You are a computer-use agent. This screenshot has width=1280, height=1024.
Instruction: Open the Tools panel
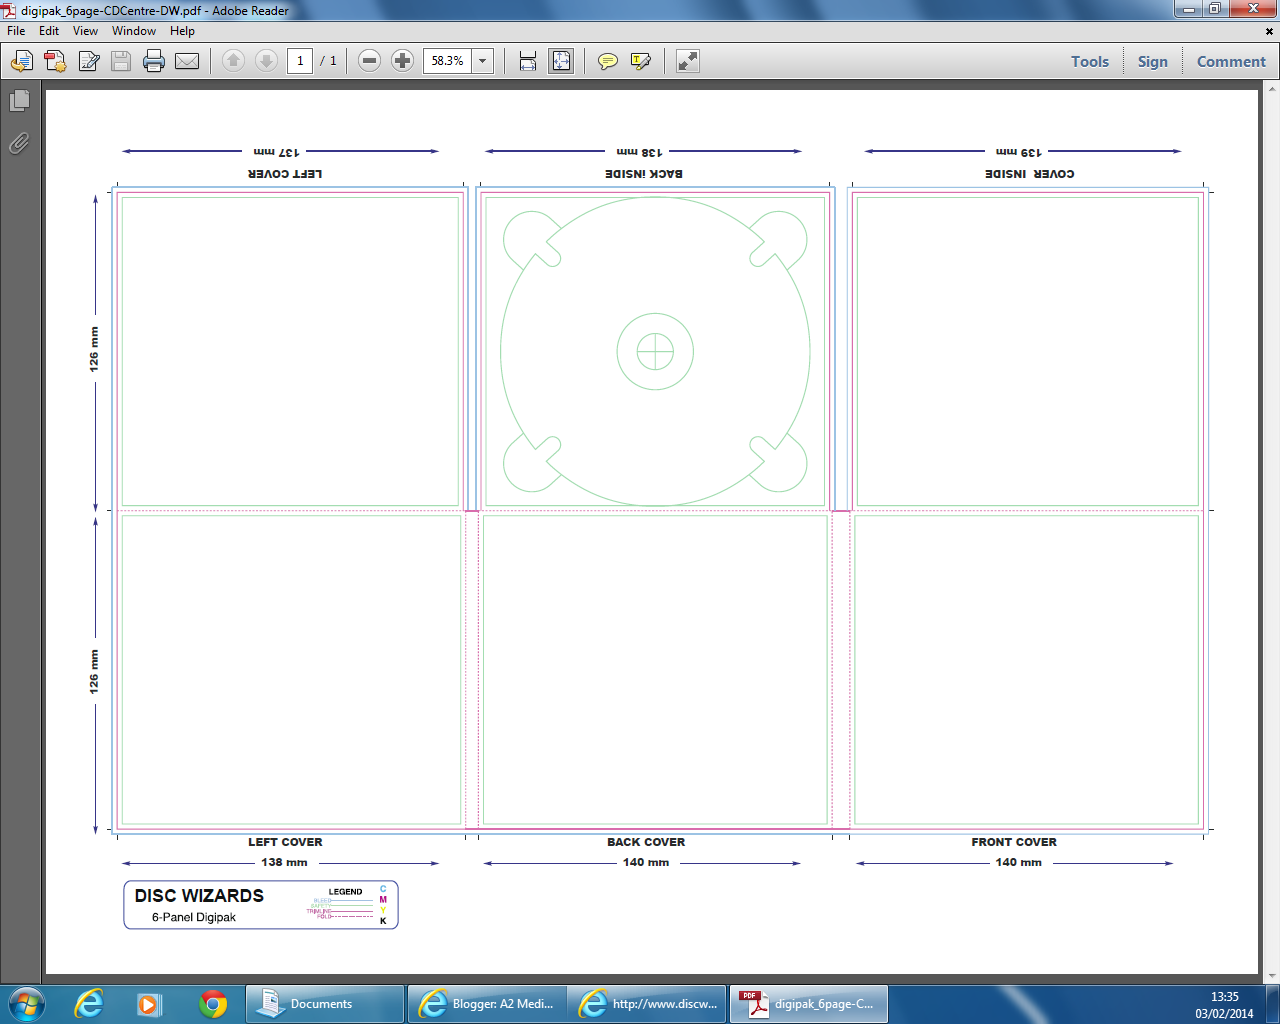tap(1089, 61)
